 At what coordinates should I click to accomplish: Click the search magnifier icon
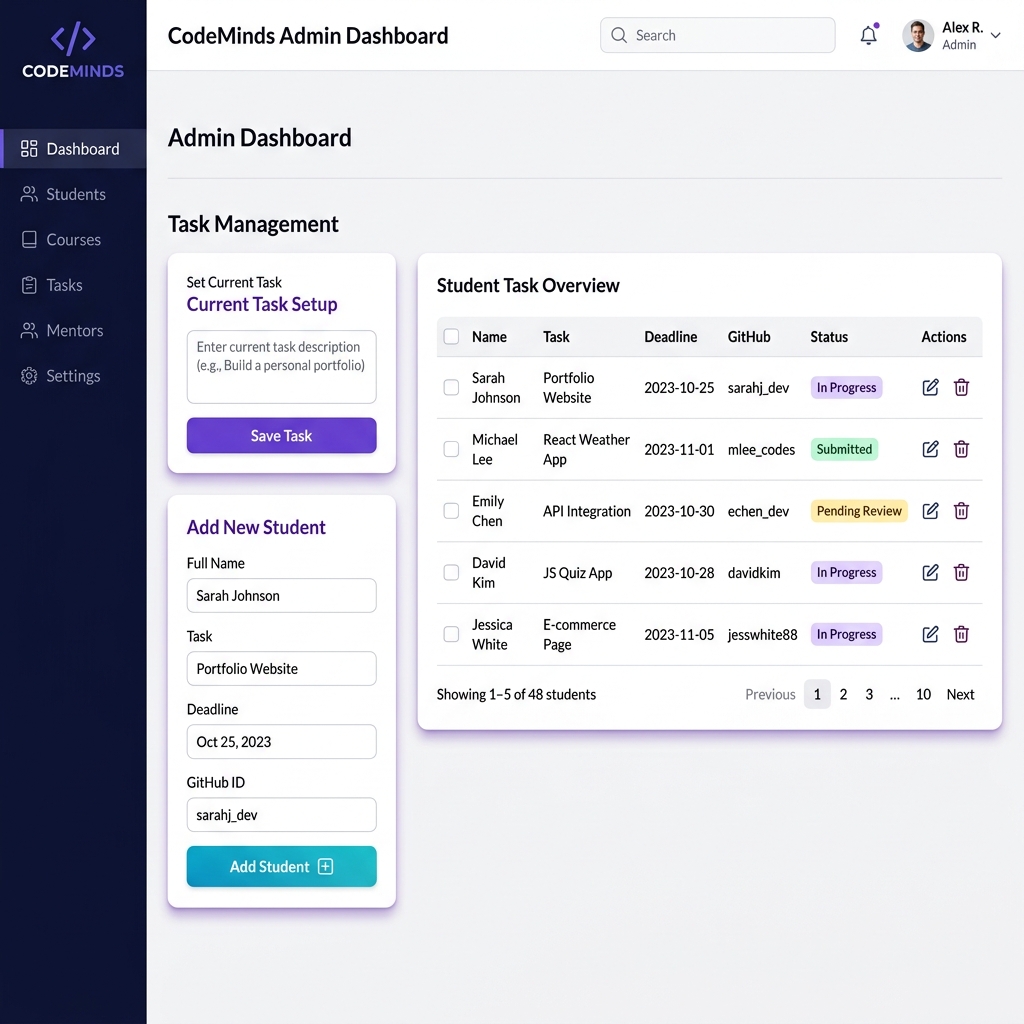point(618,35)
